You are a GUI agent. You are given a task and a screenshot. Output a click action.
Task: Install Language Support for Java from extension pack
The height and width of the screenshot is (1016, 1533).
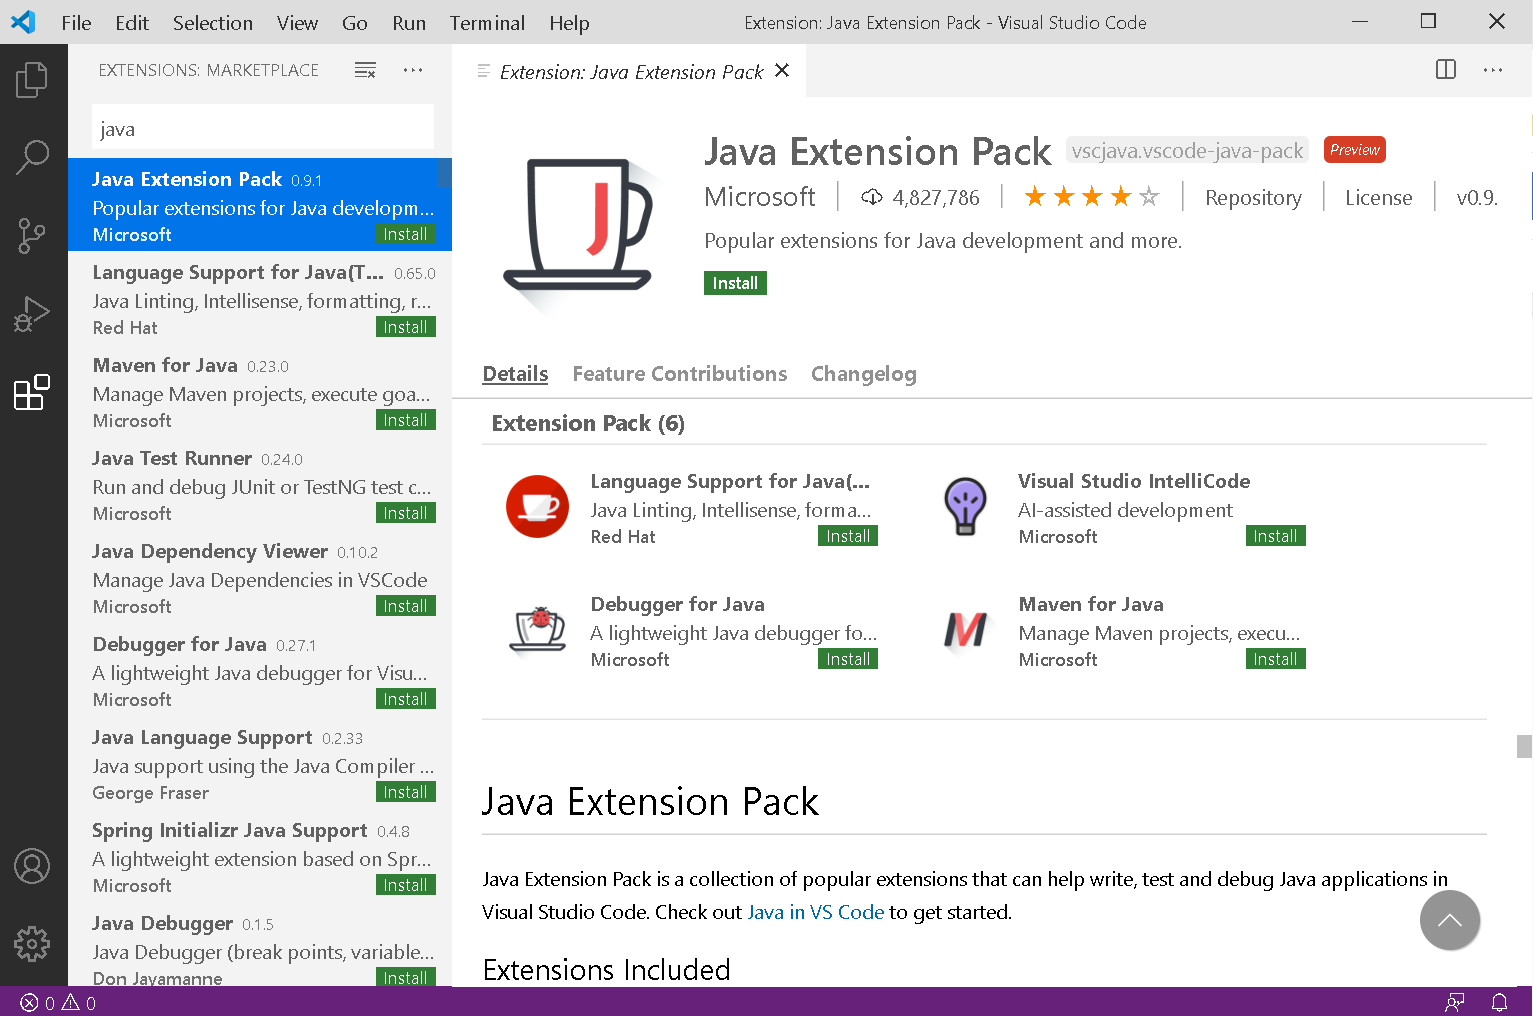[848, 536]
